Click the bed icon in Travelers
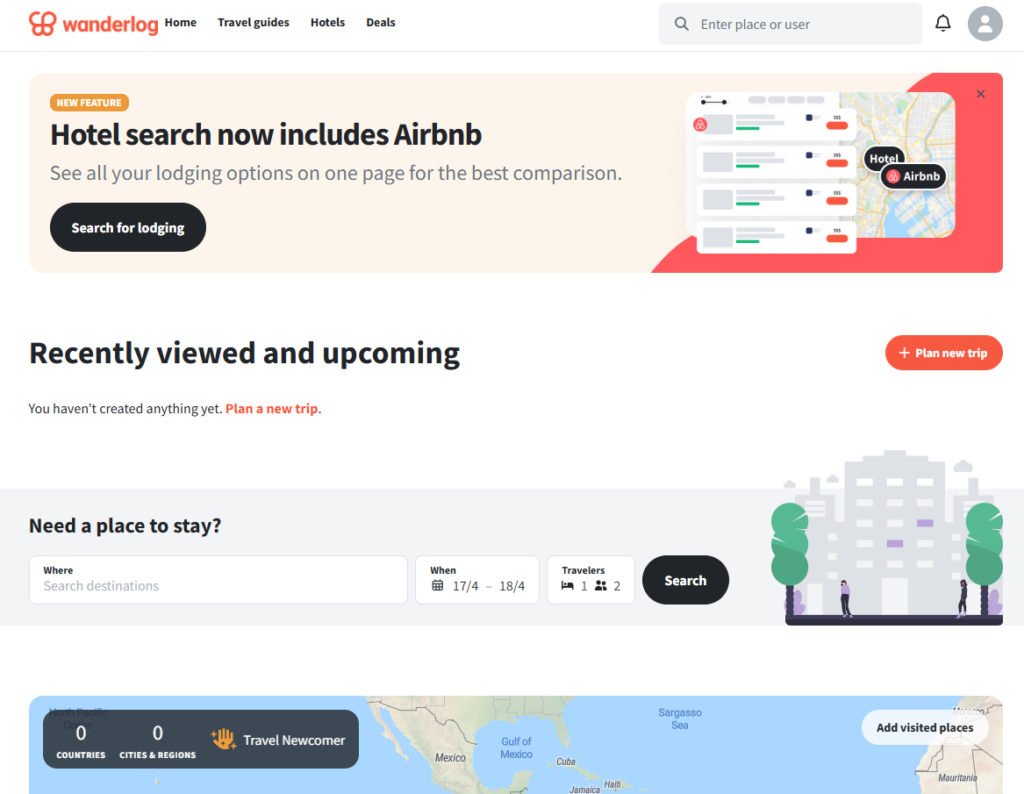The height and width of the screenshot is (794, 1024). [x=568, y=586]
